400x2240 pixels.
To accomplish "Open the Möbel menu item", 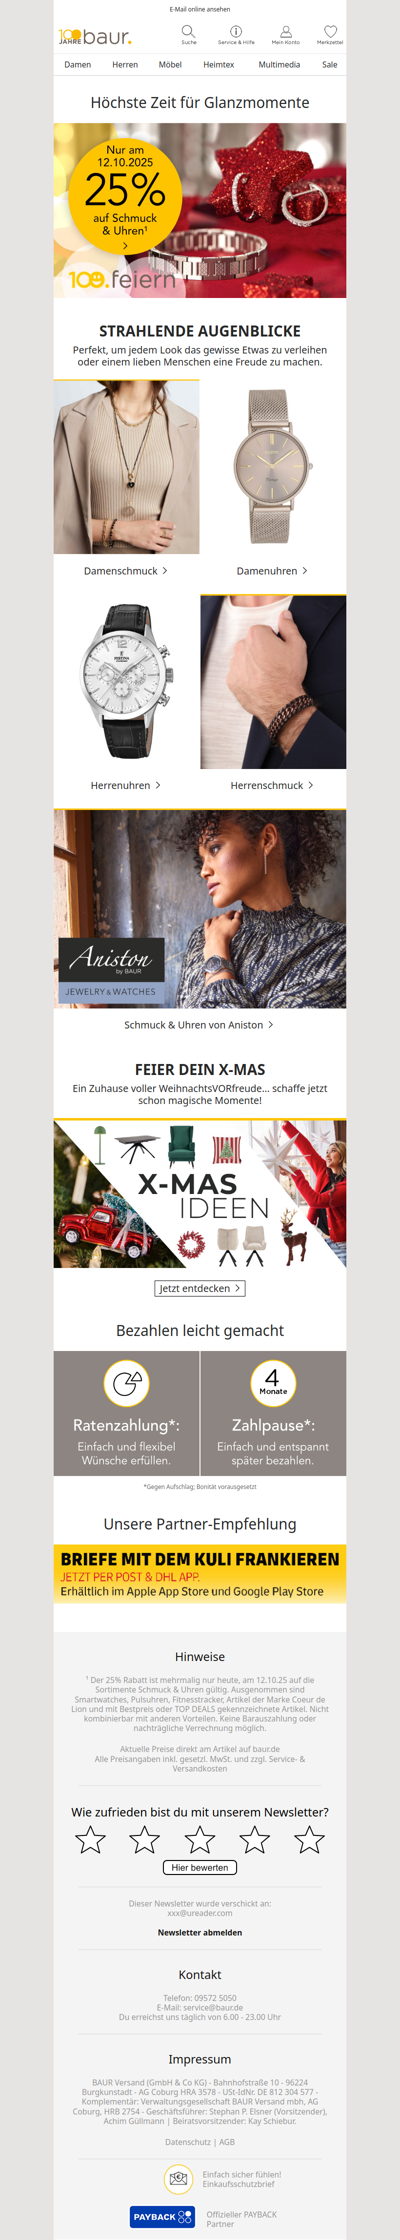I will pyautogui.click(x=170, y=65).
